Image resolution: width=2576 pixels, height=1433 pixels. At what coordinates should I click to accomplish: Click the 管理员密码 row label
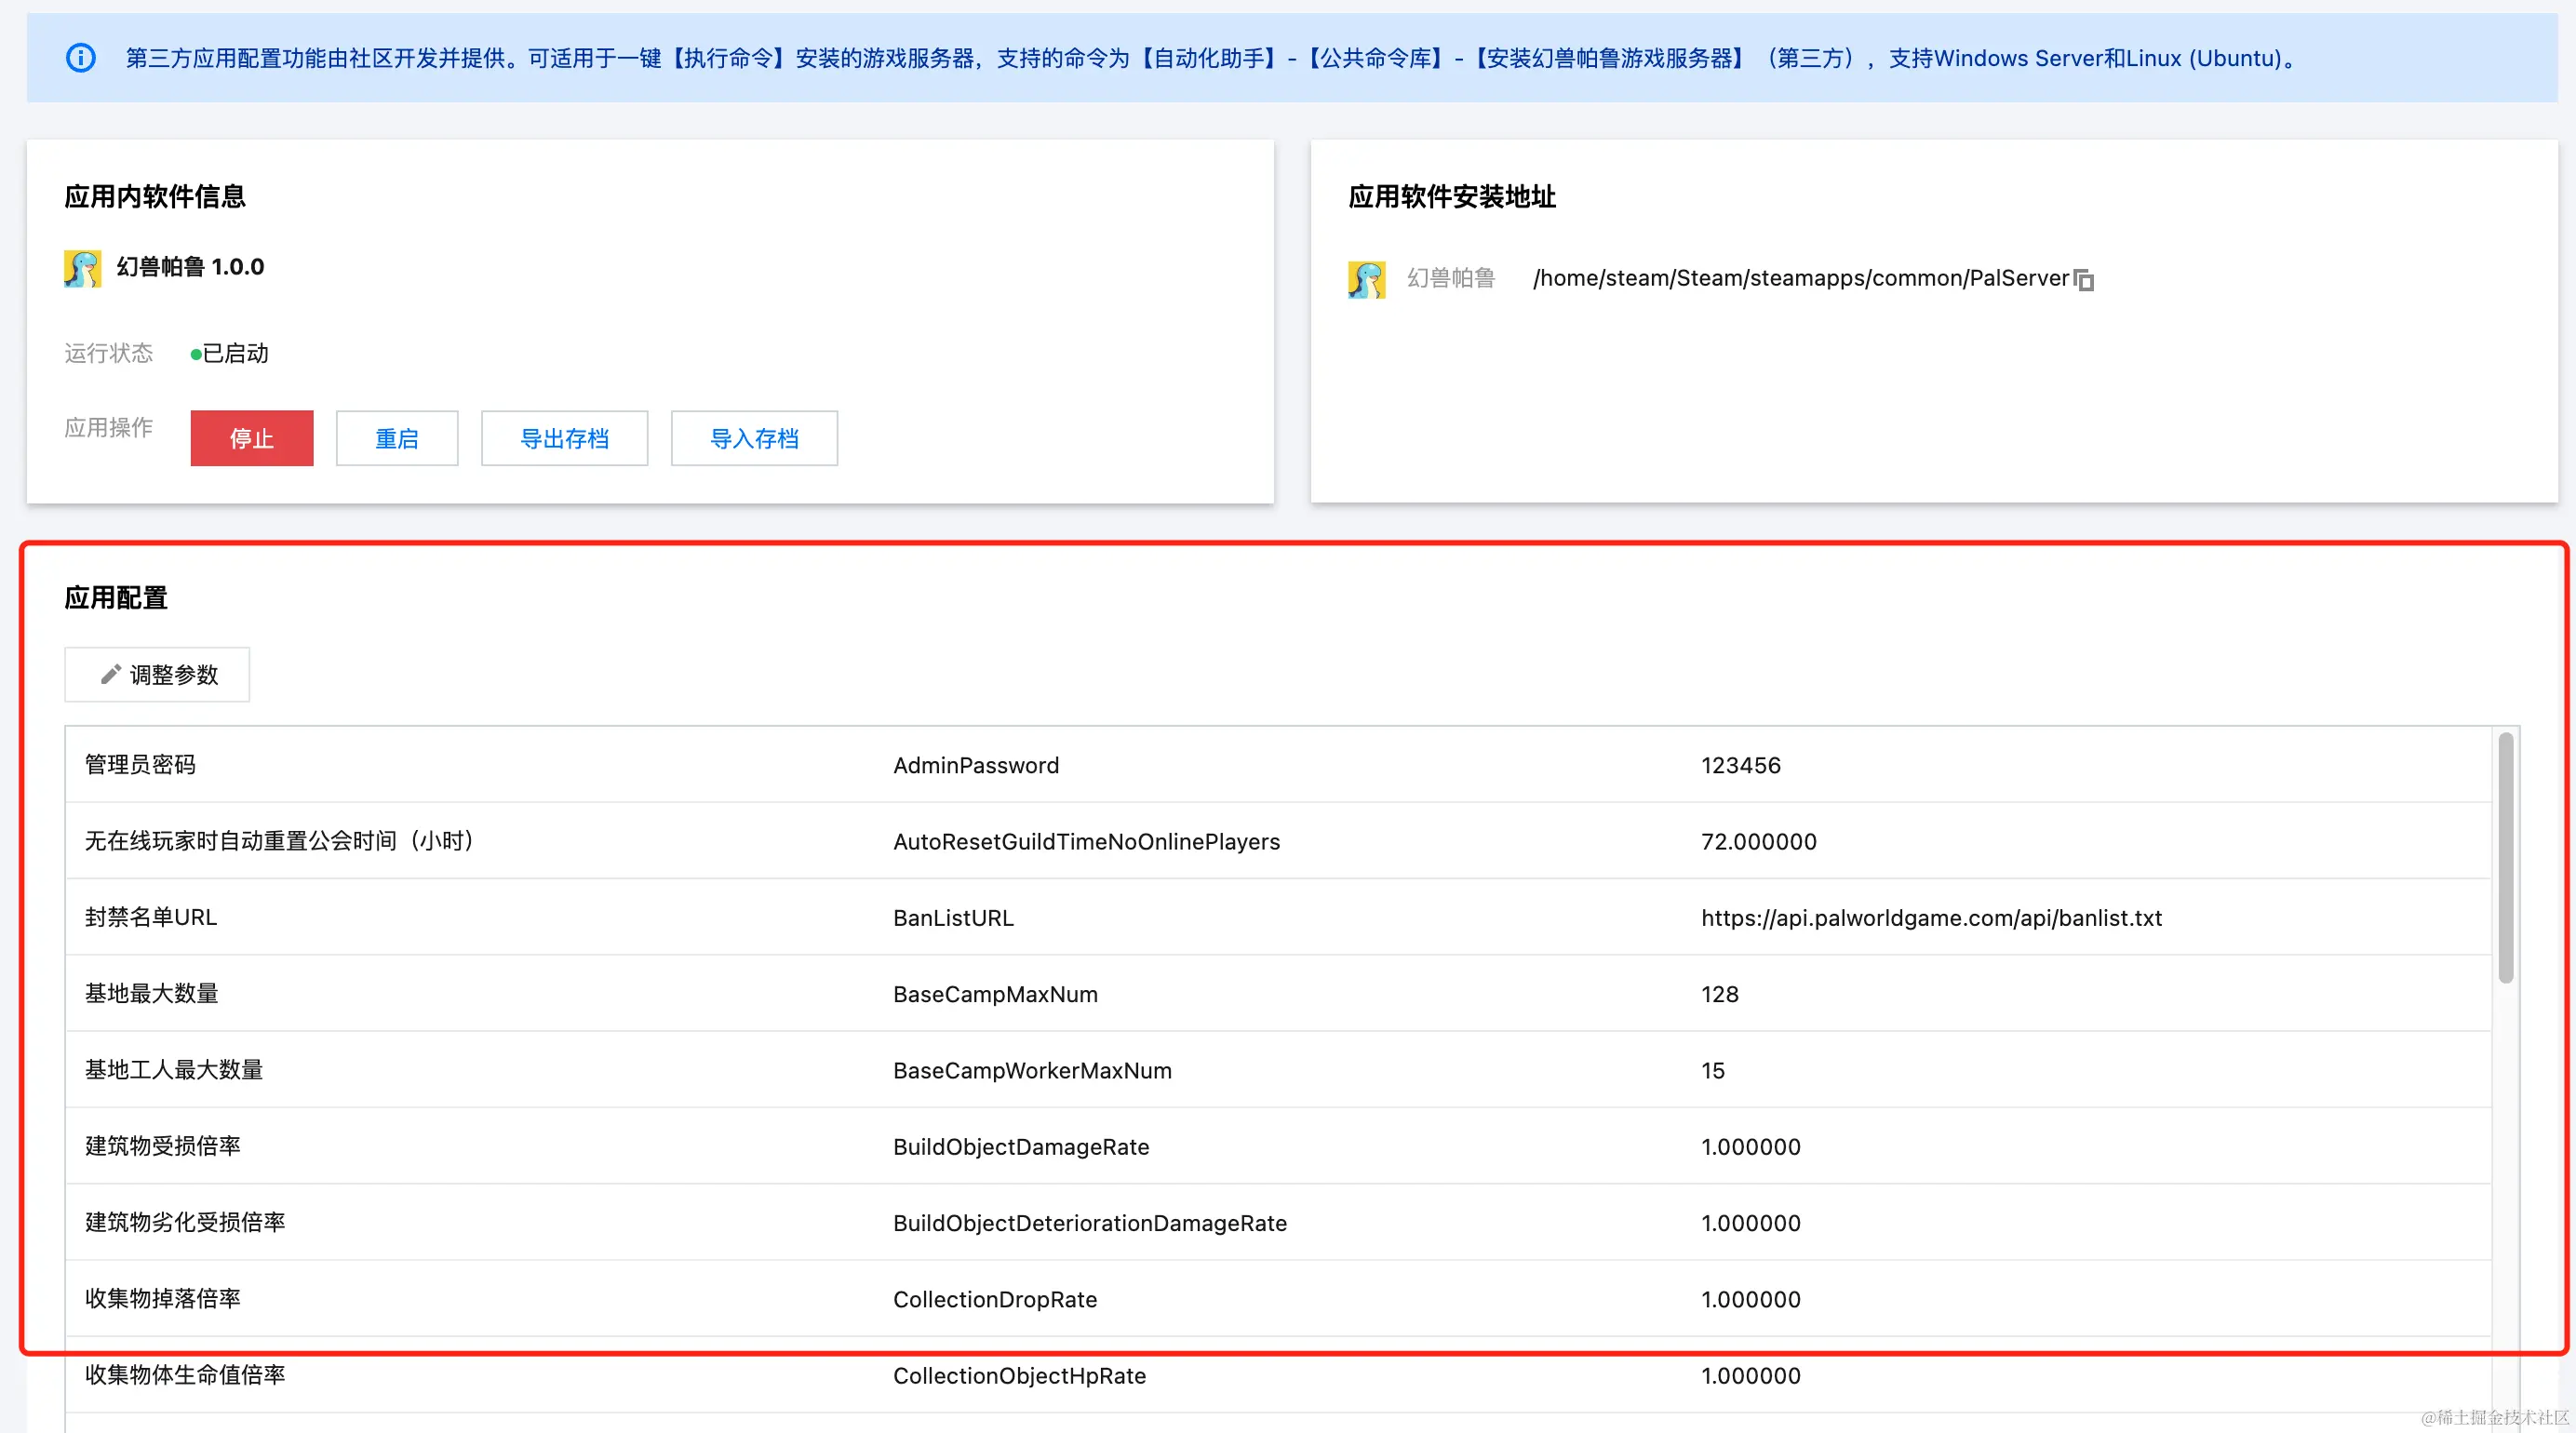[x=140, y=765]
